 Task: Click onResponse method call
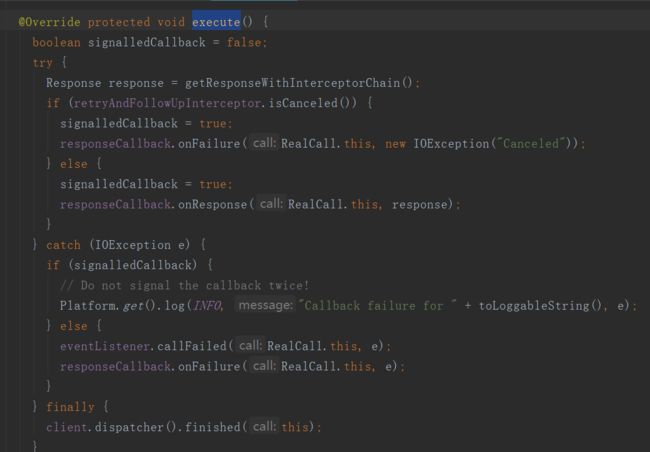(x=212, y=204)
